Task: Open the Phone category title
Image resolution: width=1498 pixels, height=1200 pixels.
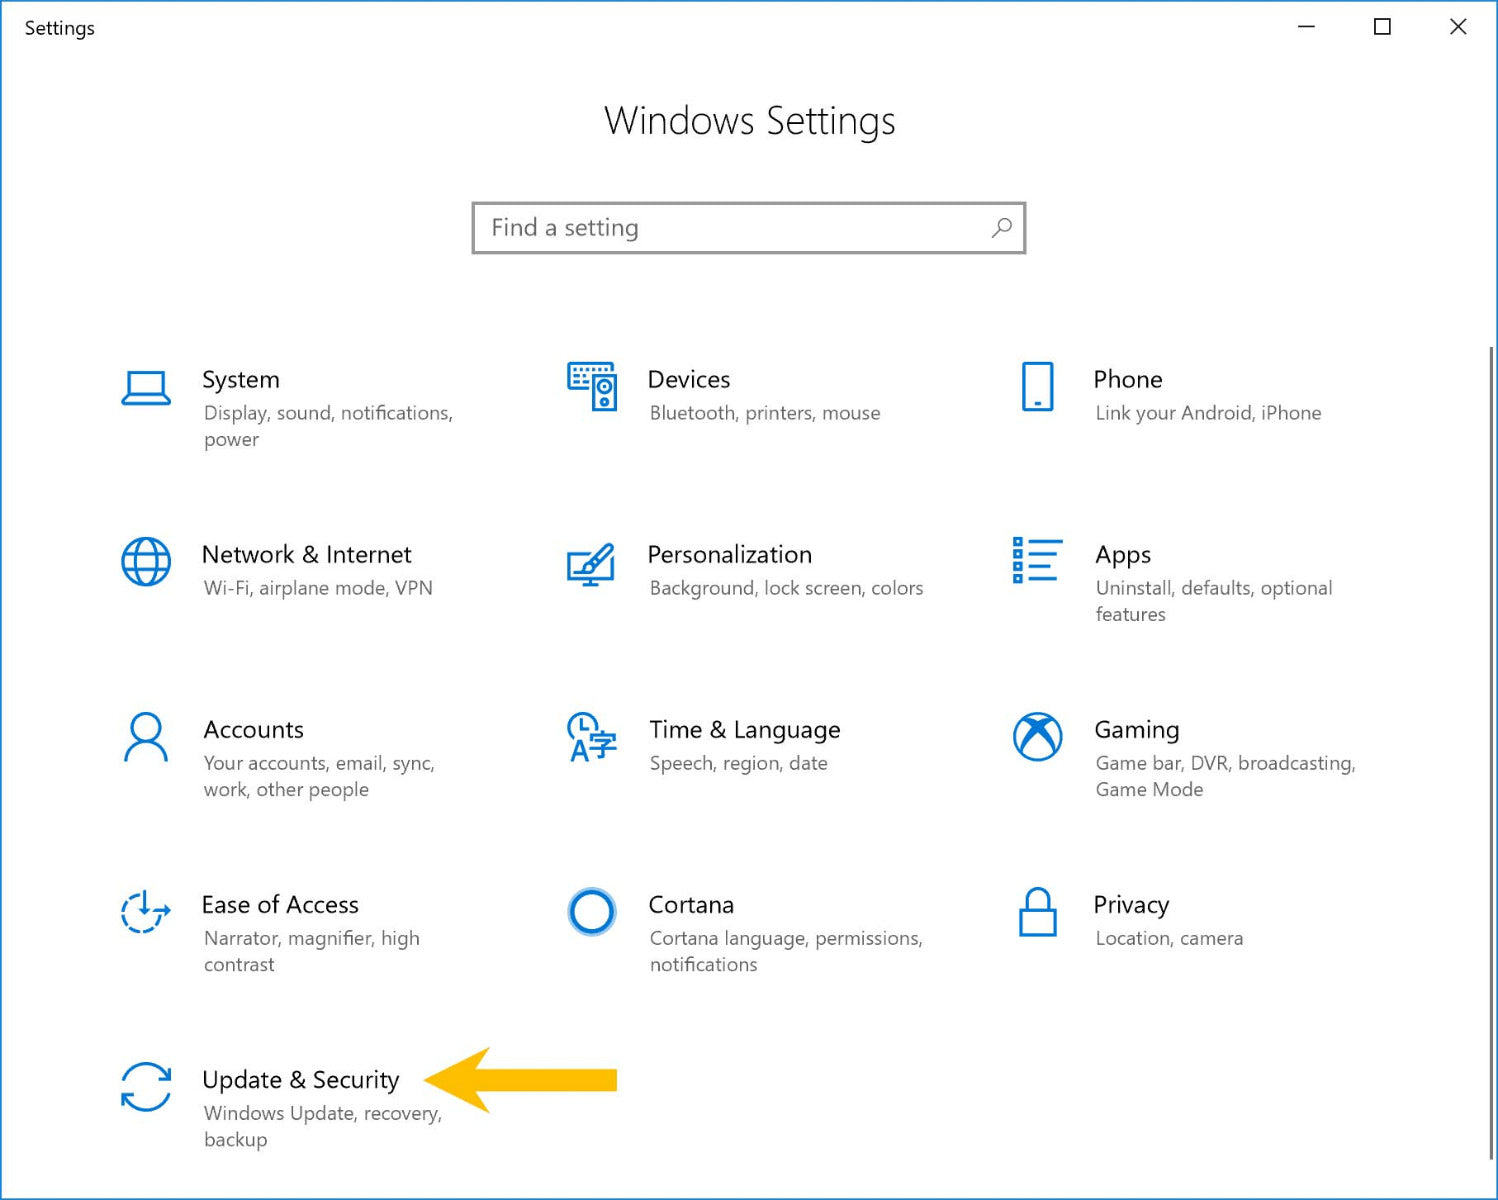Action: (x=1128, y=380)
